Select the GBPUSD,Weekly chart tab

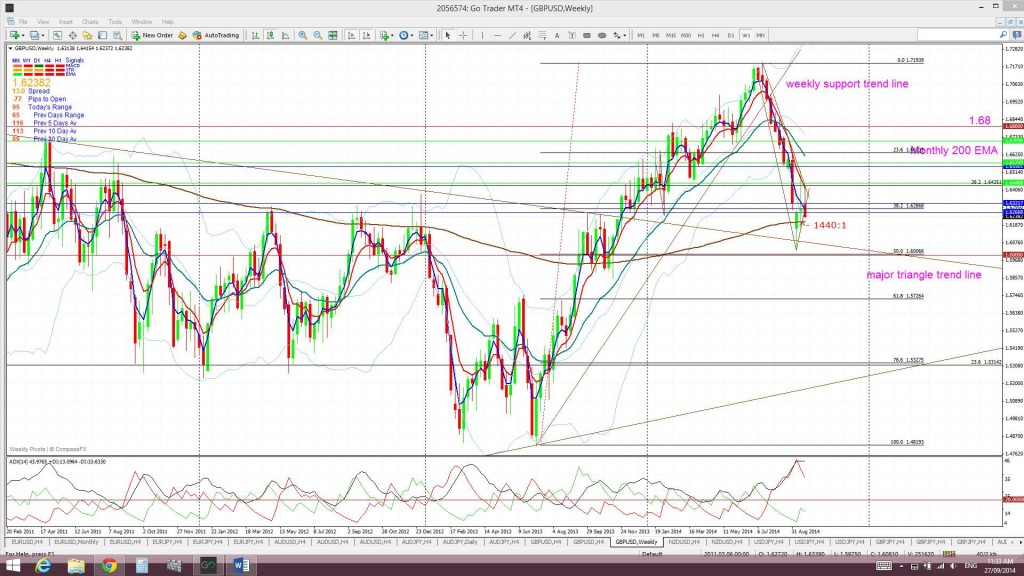[637, 542]
